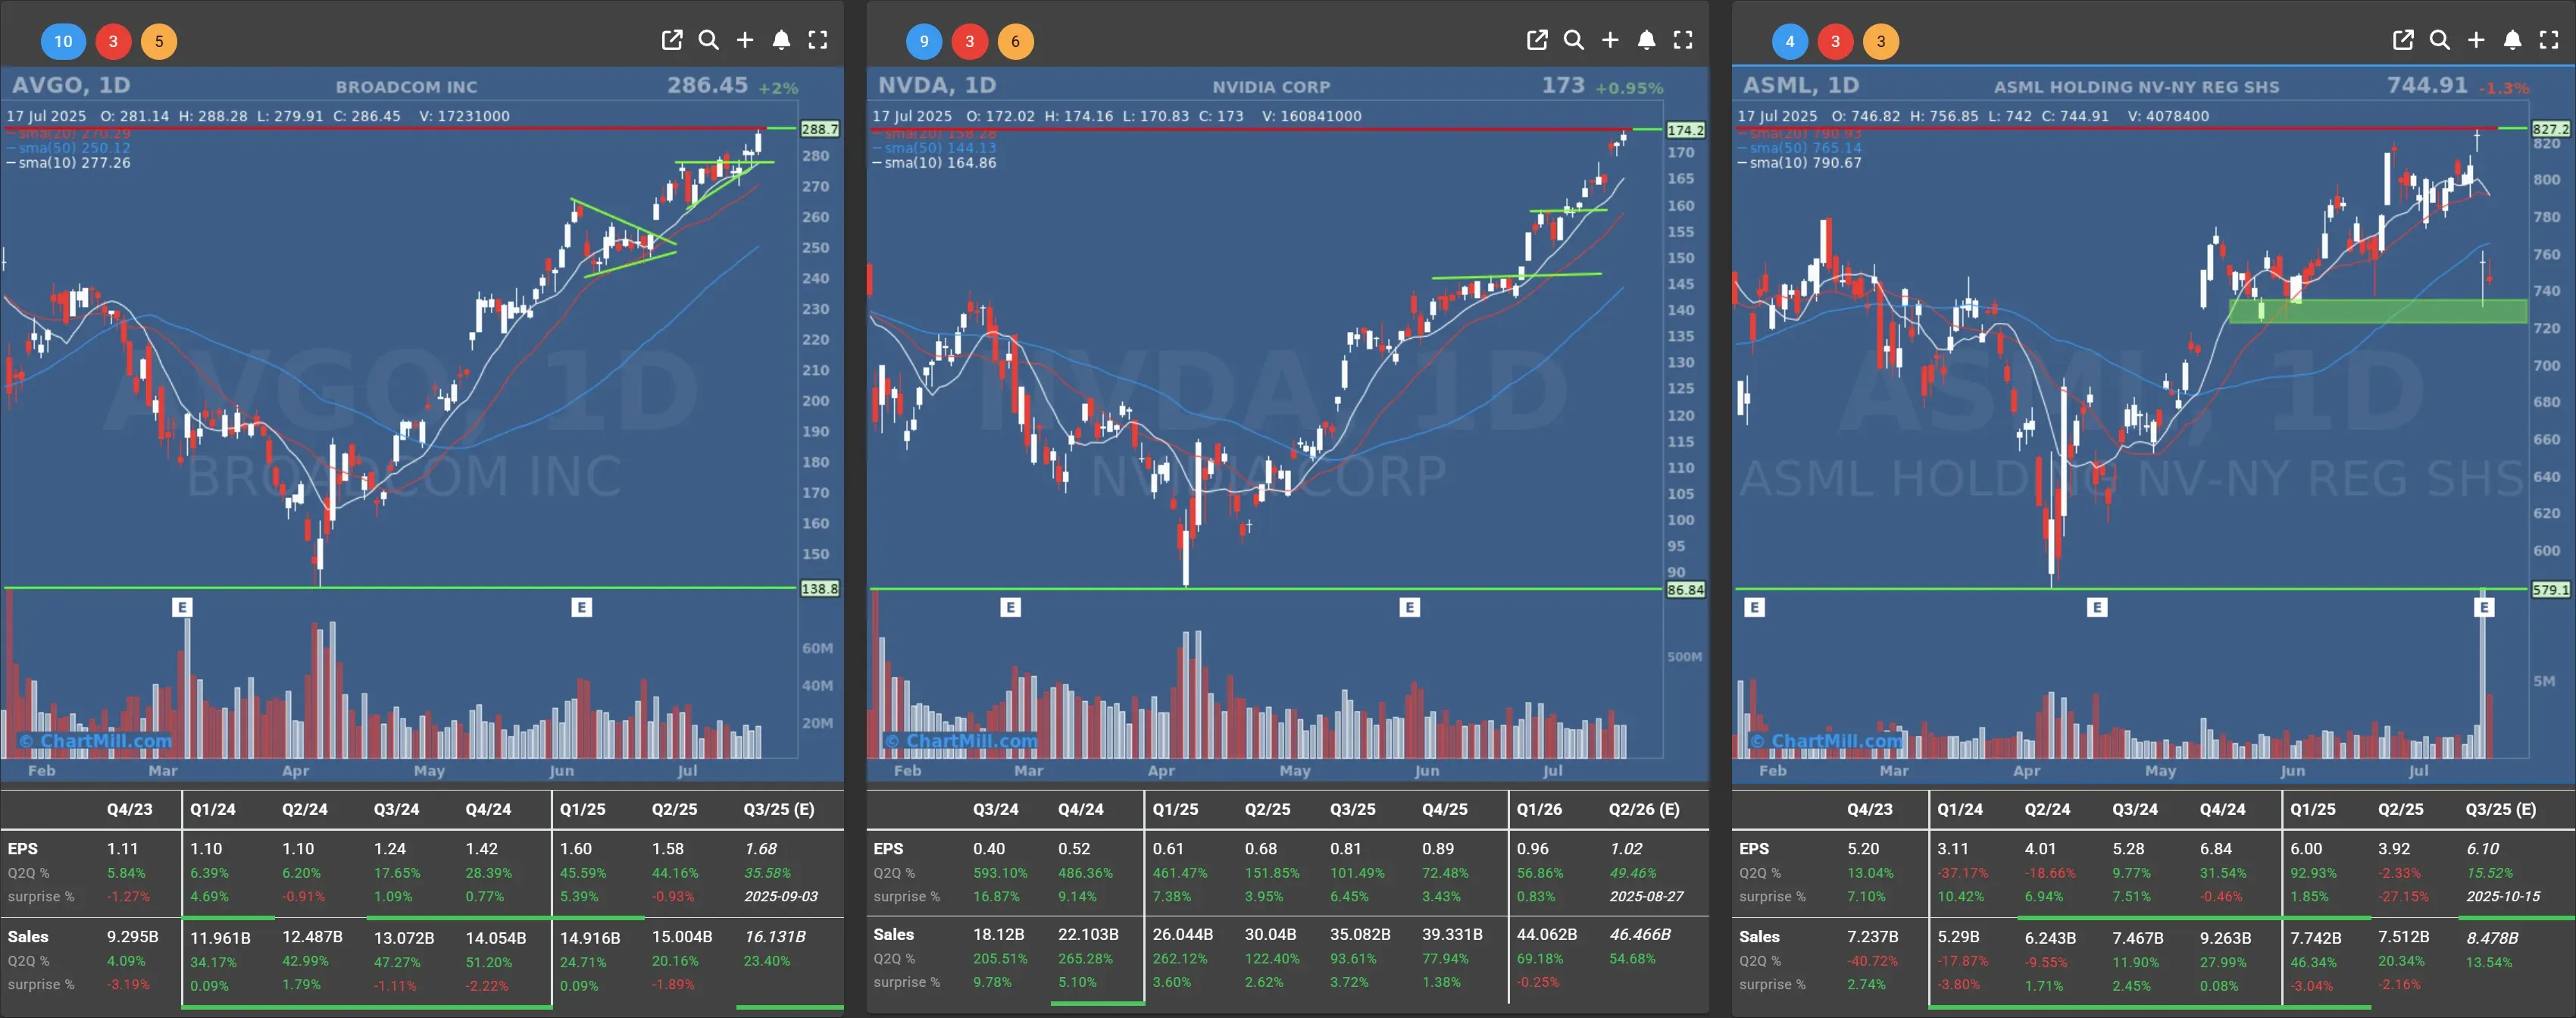This screenshot has width=2576, height=1018.
Task: Click July earnings E marker on ASML chart
Action: pos(2485,607)
